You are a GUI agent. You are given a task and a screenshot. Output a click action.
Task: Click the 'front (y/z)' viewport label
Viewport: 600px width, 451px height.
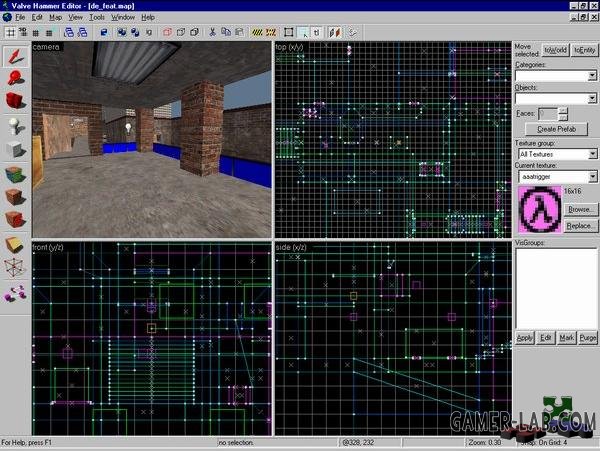48,247
